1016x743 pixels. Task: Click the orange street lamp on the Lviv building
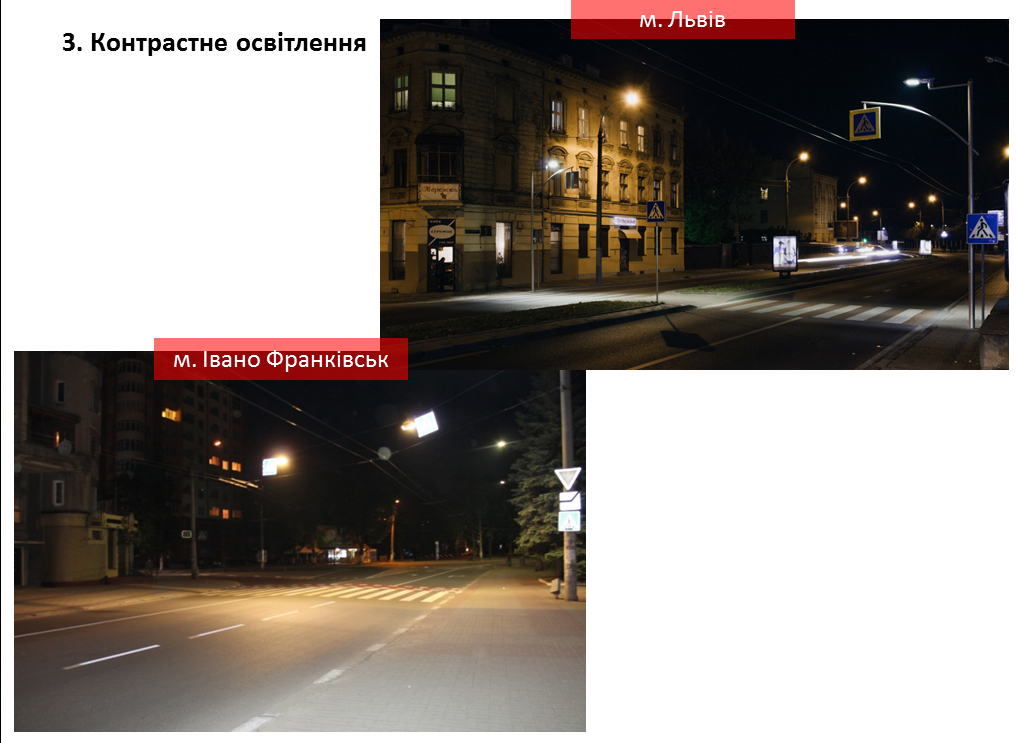630,98
